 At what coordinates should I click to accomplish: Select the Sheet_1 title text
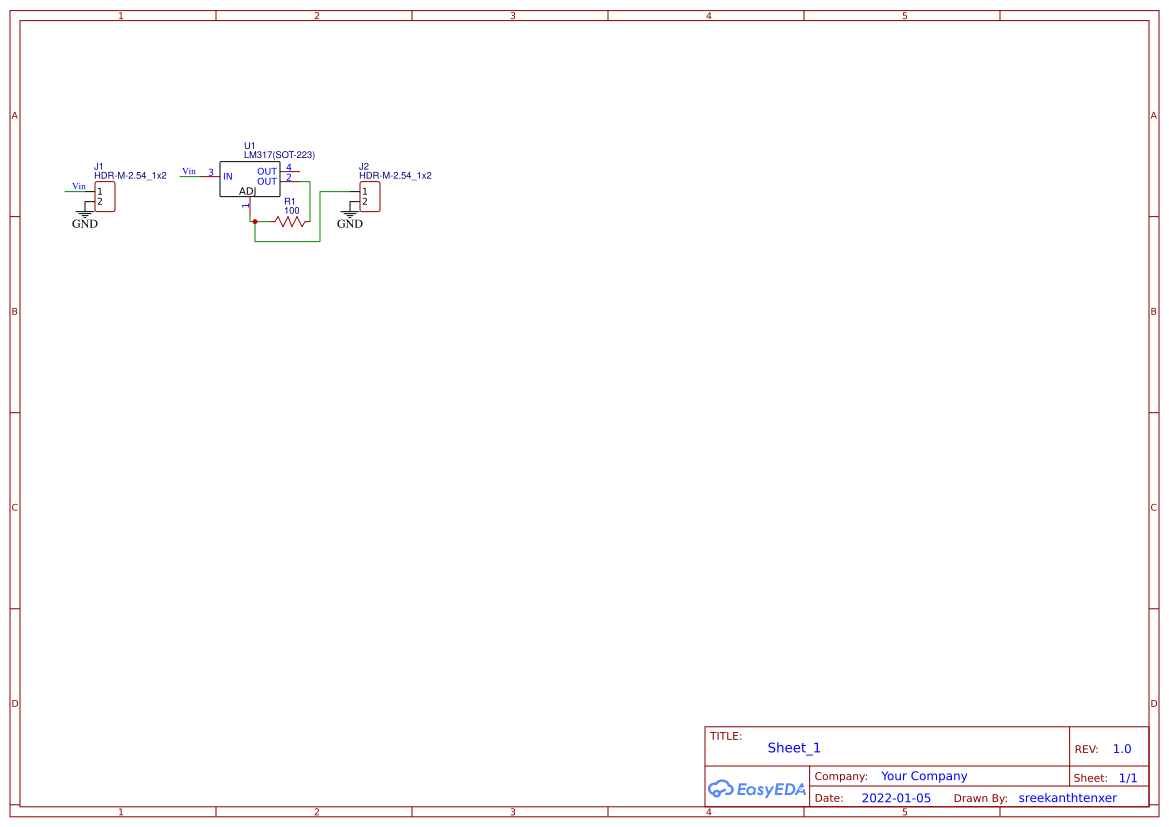tap(793, 747)
